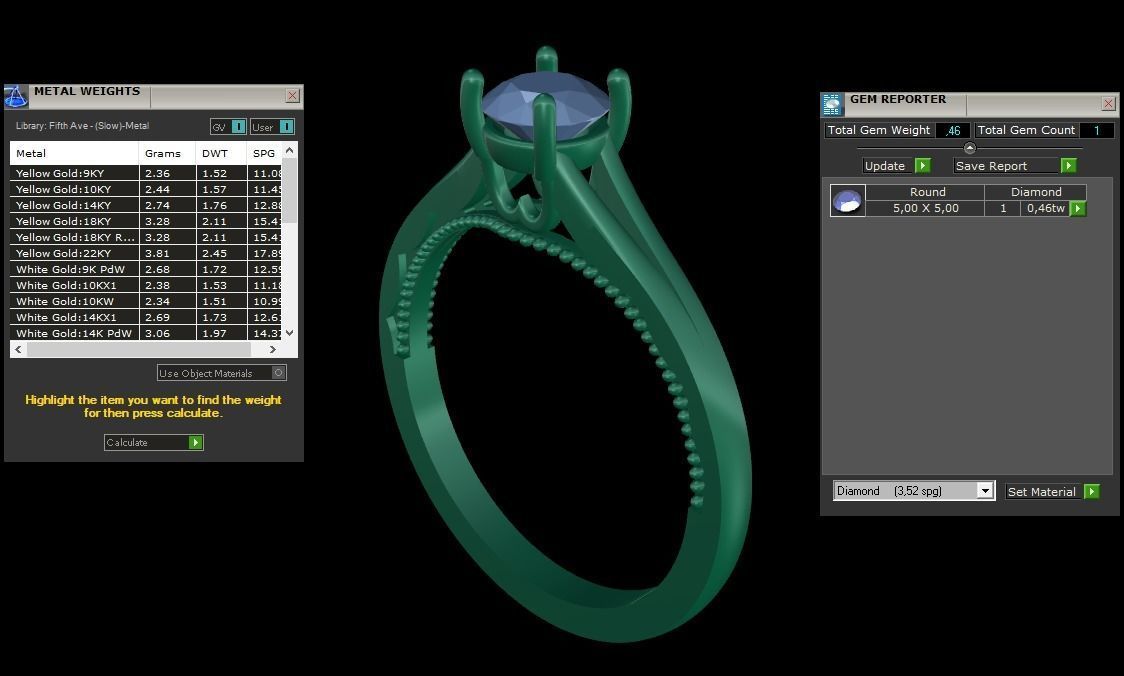Image resolution: width=1124 pixels, height=676 pixels.
Task: Select the Yellow Gold:14KY row
Action: [146, 205]
